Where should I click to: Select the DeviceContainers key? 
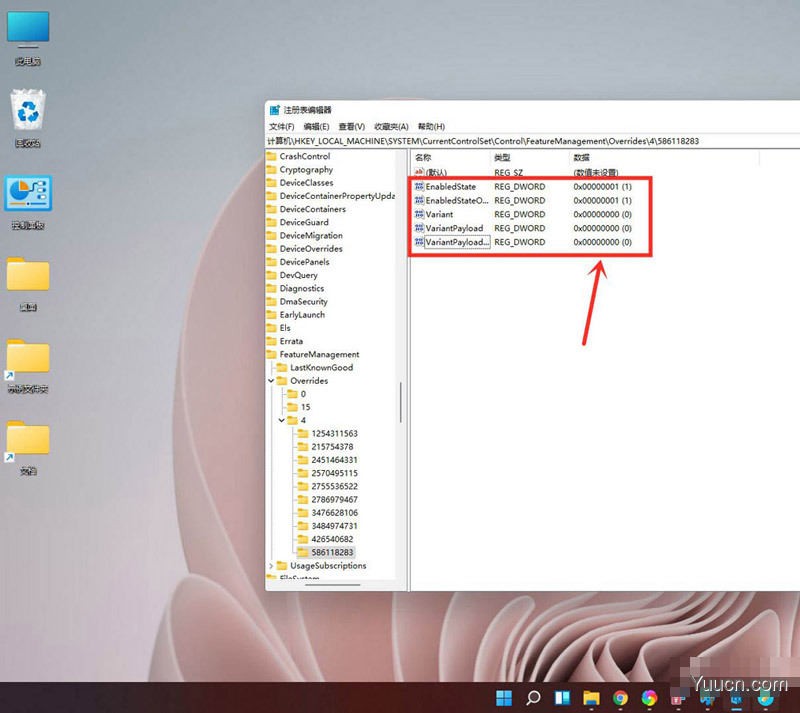click(313, 209)
